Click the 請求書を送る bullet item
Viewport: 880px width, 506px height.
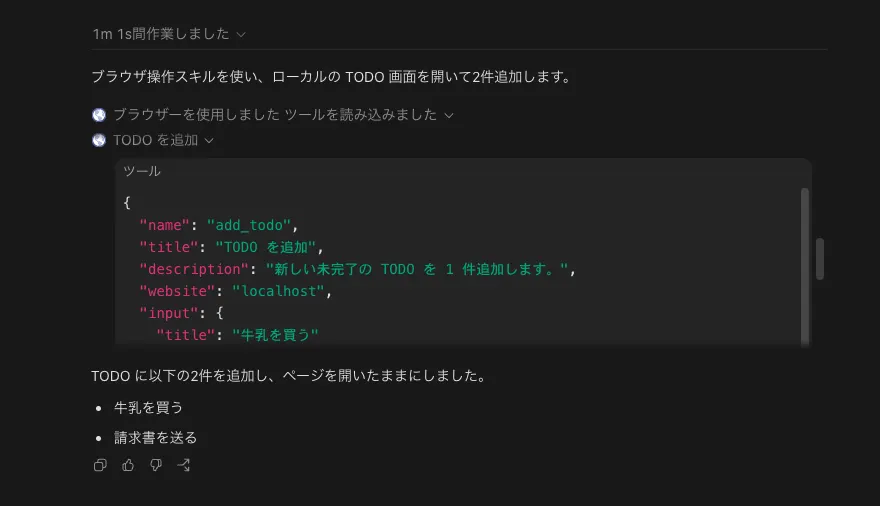(155, 438)
